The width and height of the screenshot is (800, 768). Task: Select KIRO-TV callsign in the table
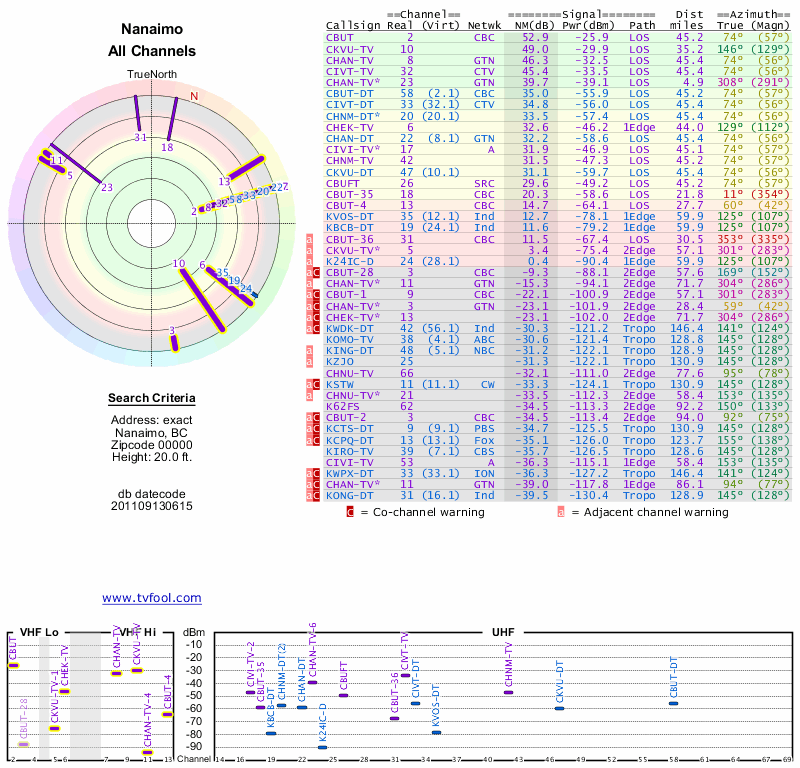[349, 452]
